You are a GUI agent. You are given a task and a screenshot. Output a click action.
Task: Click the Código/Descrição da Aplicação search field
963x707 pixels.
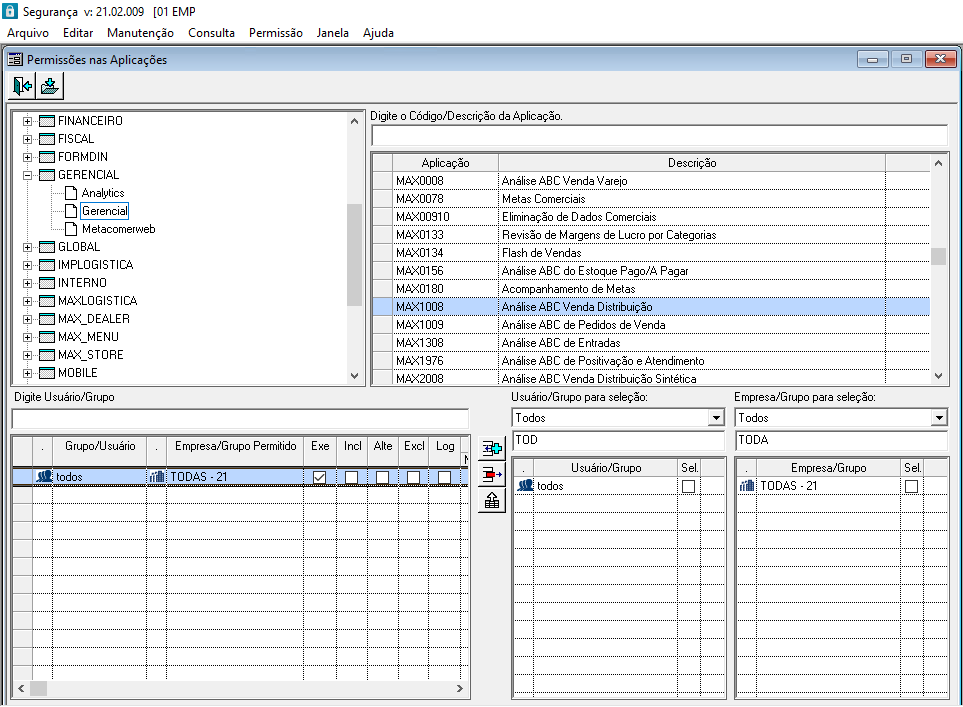[x=660, y=136]
